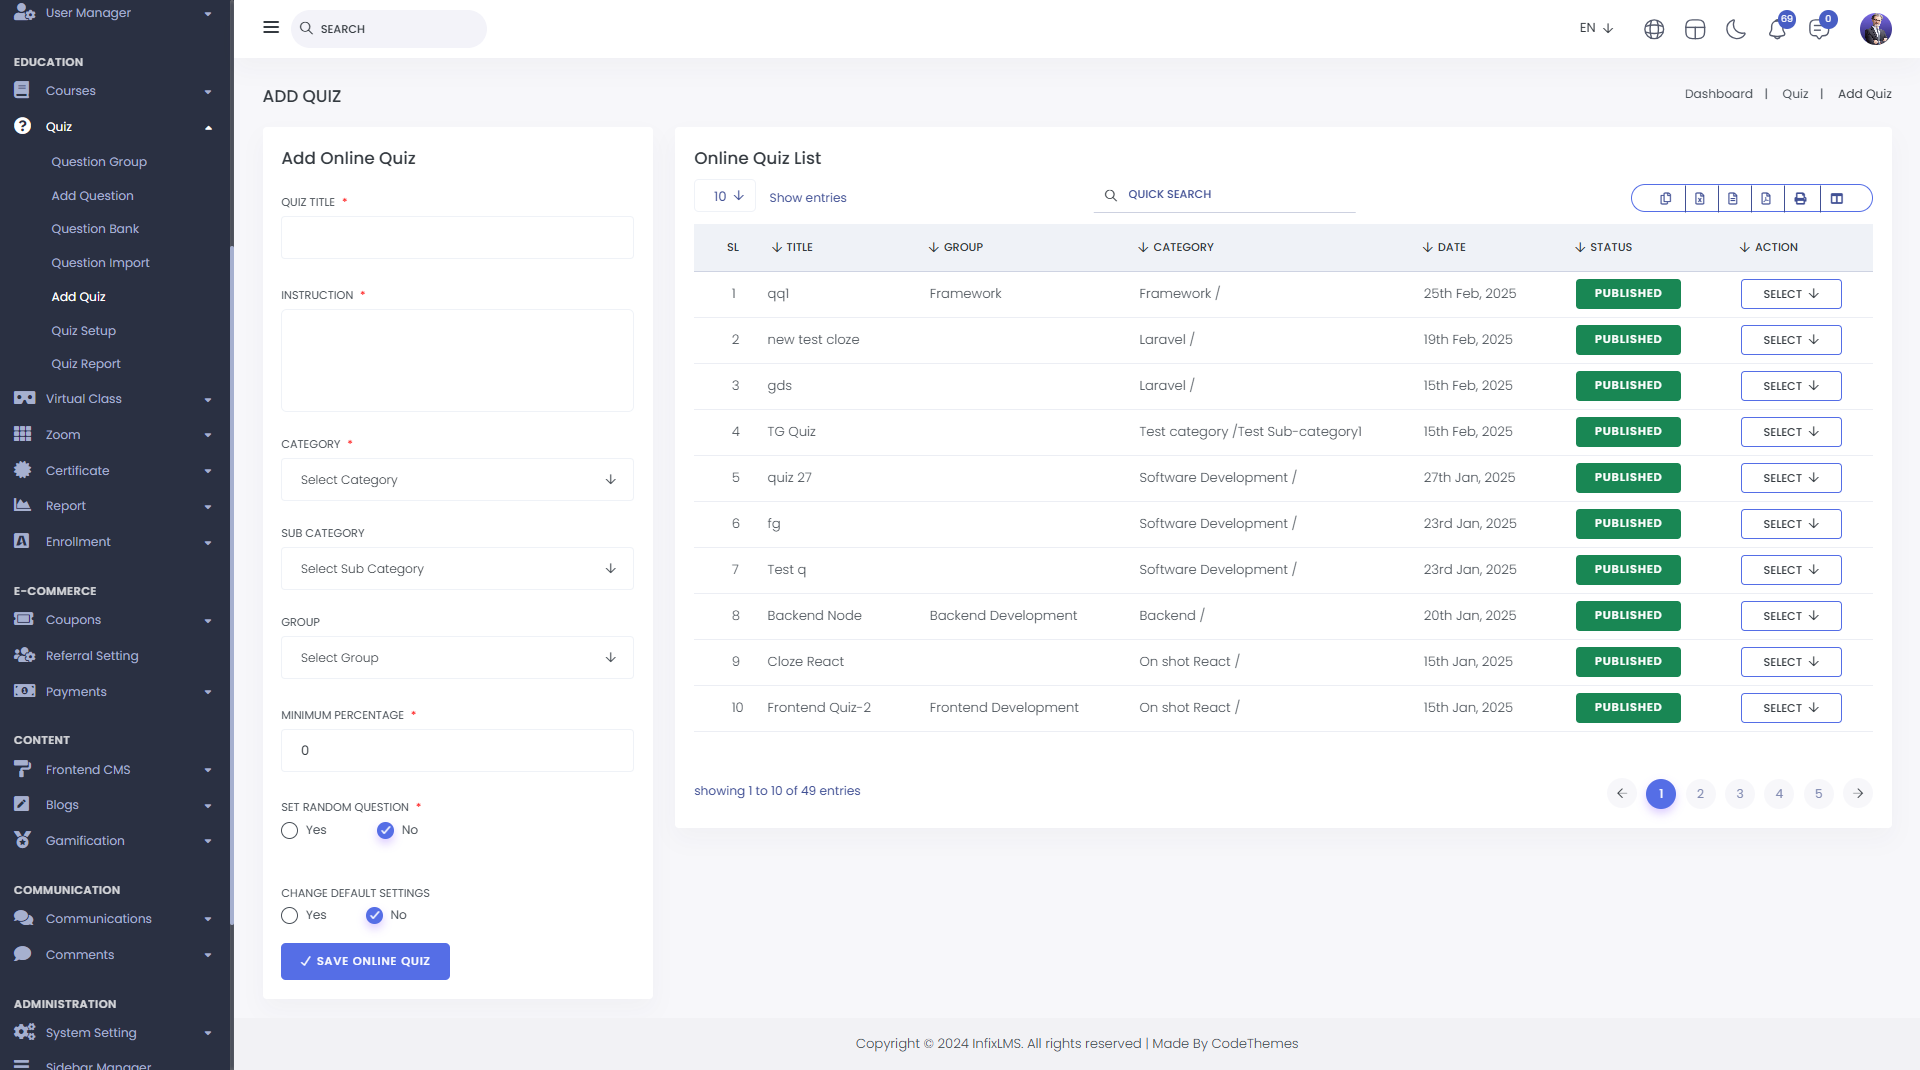This screenshot has height=1070, width=1920.
Task: Go to page 2 of quiz list
Action: (1700, 794)
